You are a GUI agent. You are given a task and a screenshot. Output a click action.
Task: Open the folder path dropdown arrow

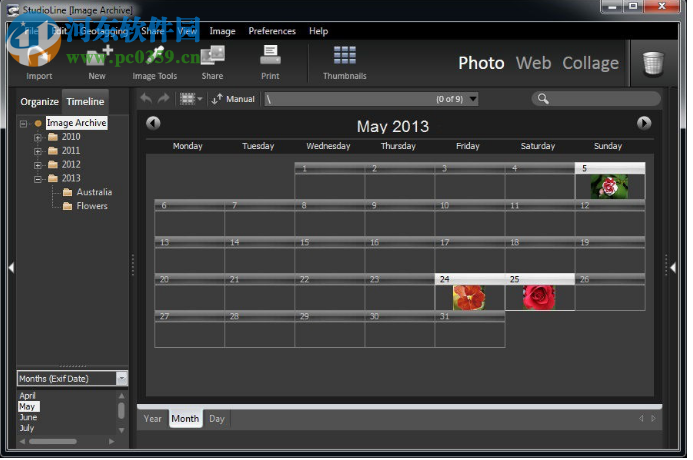473,99
